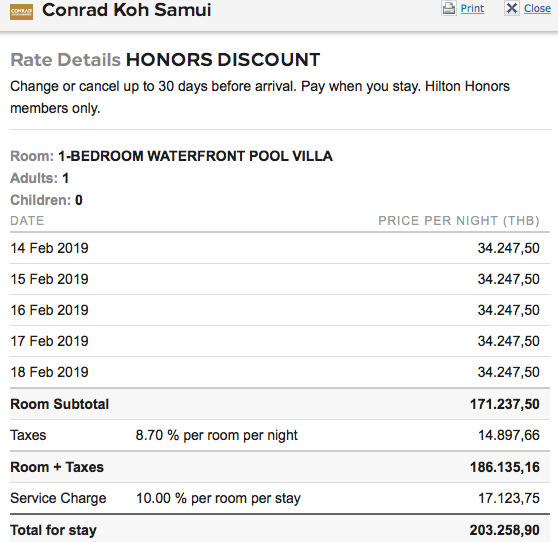This screenshot has width=558, height=542.
Task: Click the PRICE PER NIGHT (THB) column header
Action: (x=459, y=221)
